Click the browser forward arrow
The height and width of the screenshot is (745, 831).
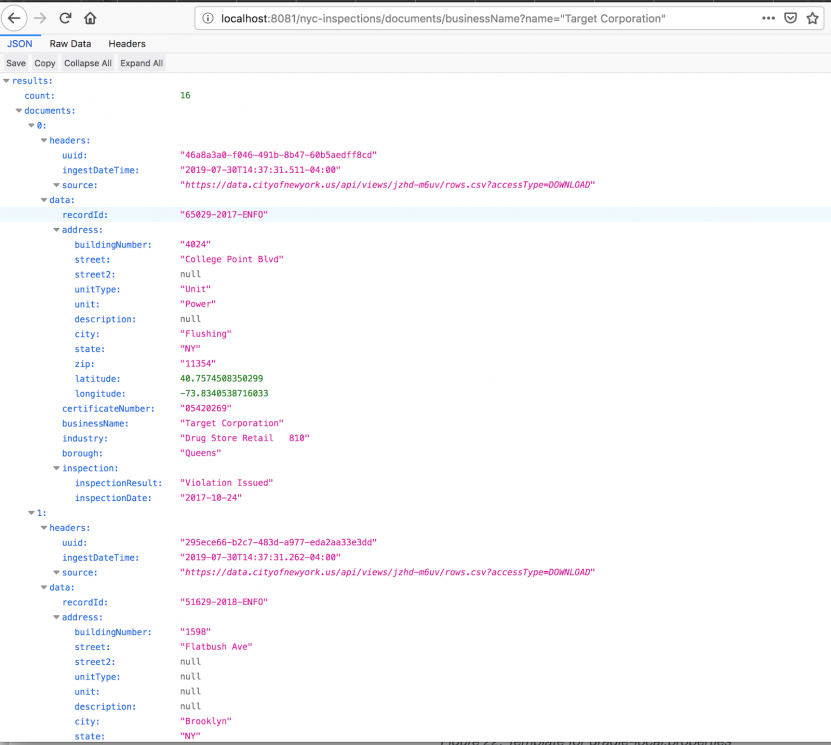pyautogui.click(x=40, y=17)
